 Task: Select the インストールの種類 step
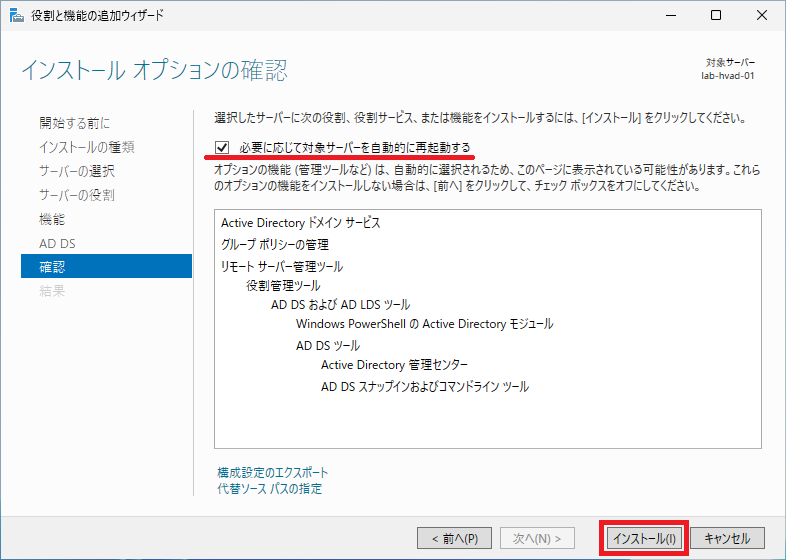87,147
